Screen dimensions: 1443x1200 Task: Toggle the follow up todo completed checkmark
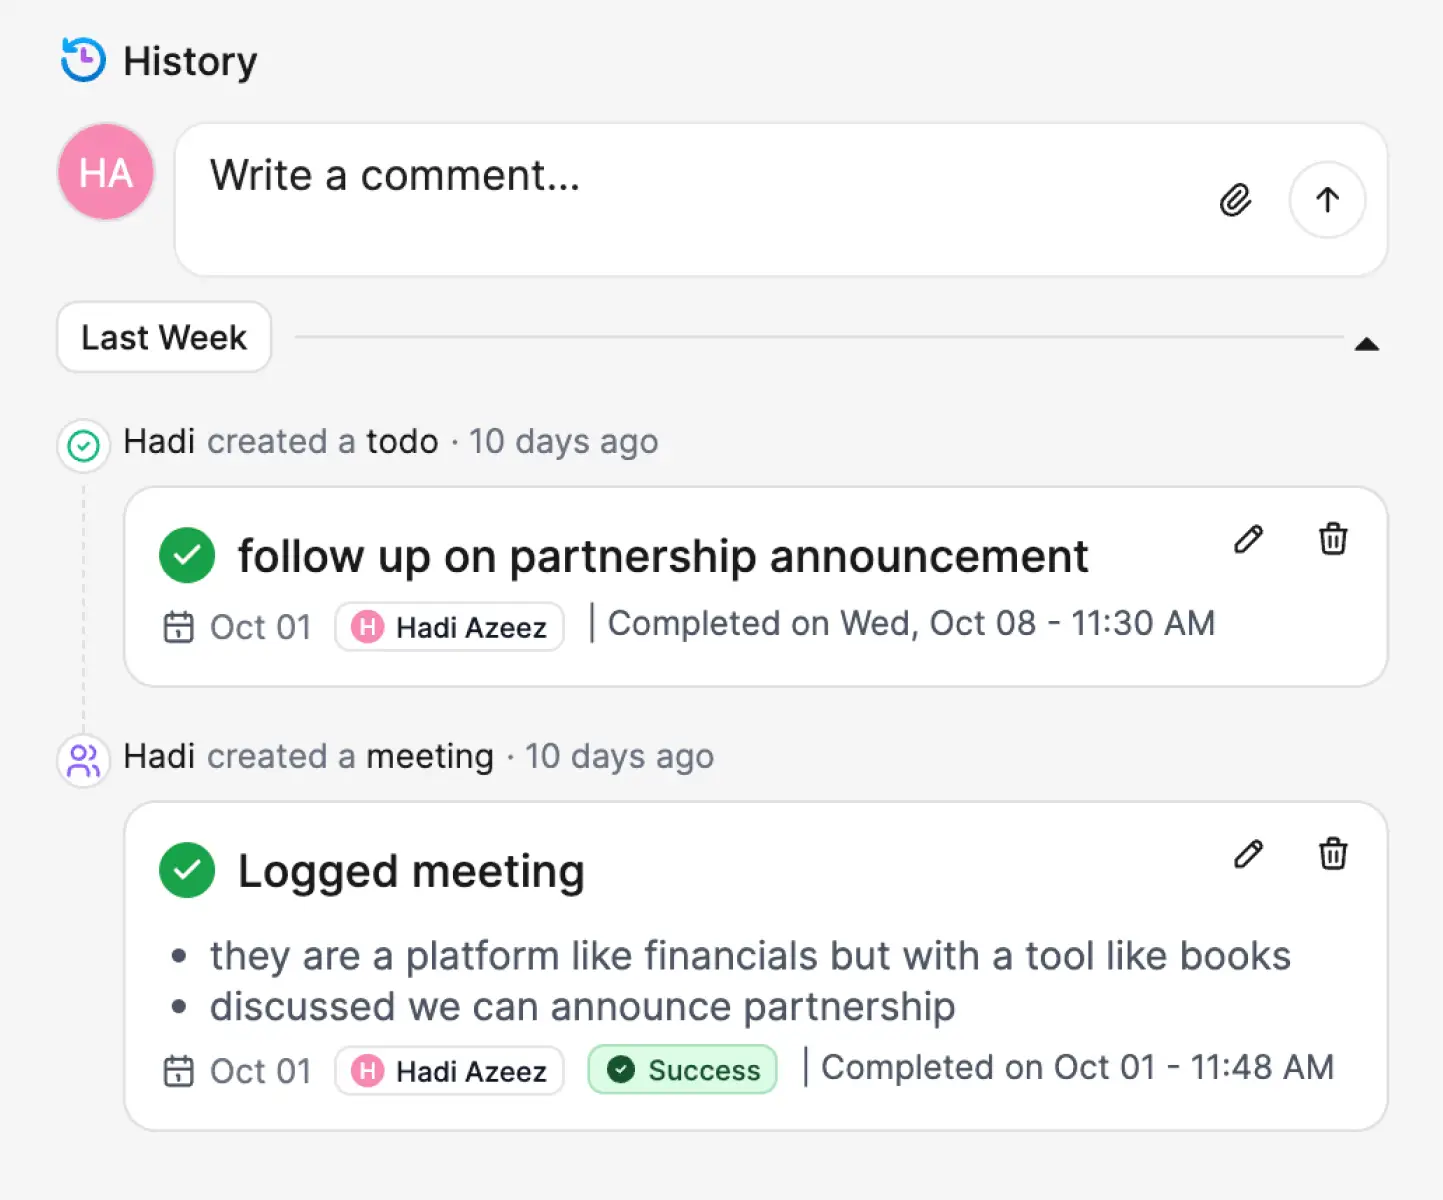click(187, 556)
